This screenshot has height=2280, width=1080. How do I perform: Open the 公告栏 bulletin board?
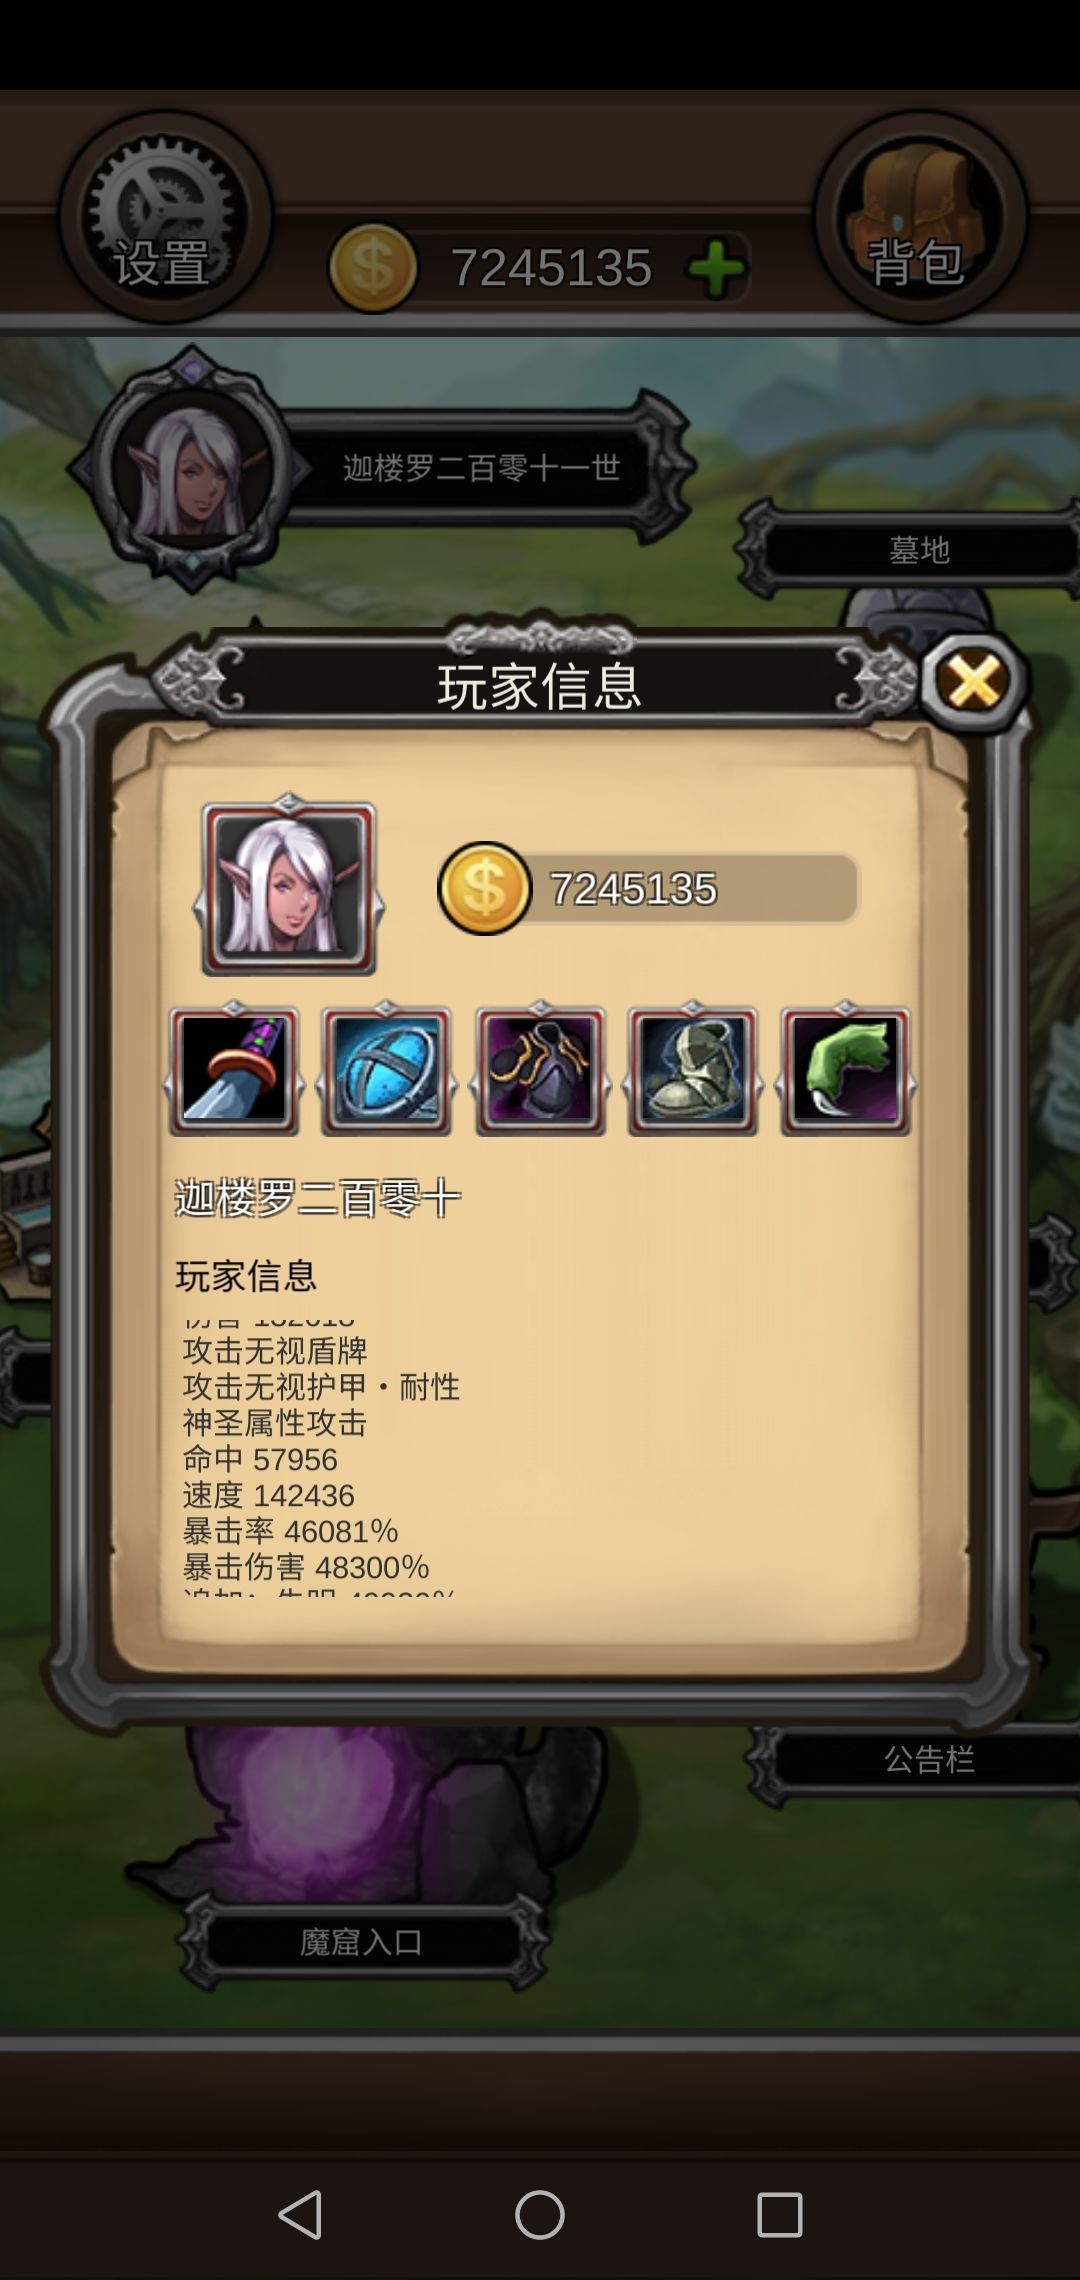point(928,1759)
